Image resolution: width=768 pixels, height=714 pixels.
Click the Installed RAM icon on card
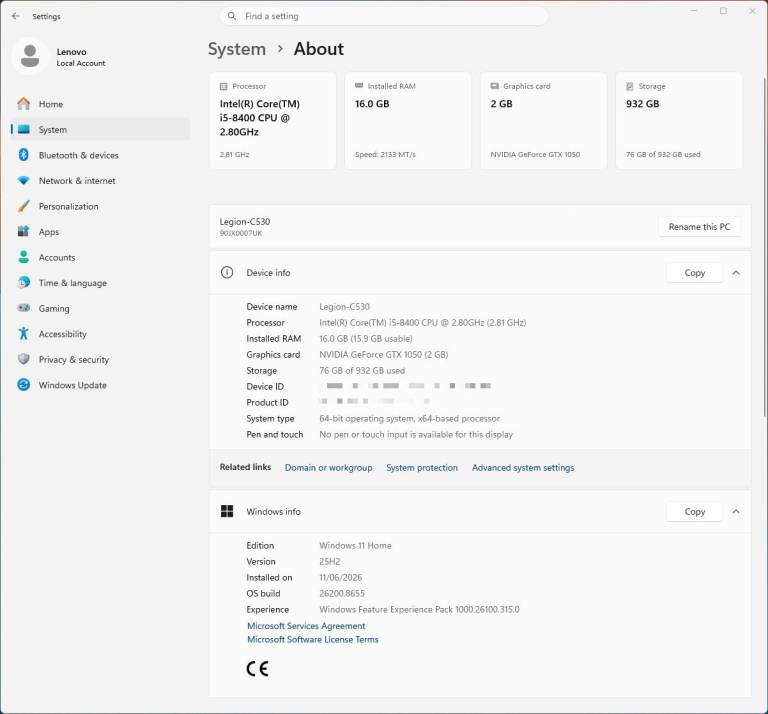click(x=359, y=86)
